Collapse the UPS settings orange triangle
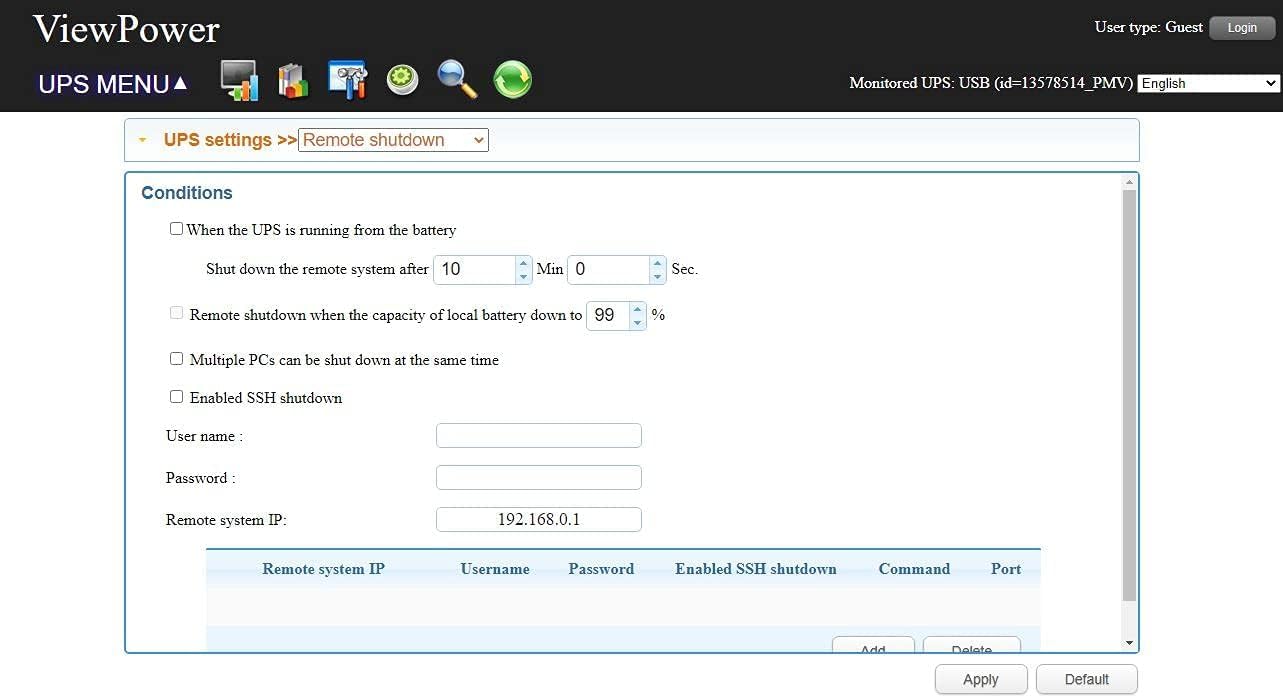Image resolution: width=1283 pixels, height=698 pixels. [142, 140]
